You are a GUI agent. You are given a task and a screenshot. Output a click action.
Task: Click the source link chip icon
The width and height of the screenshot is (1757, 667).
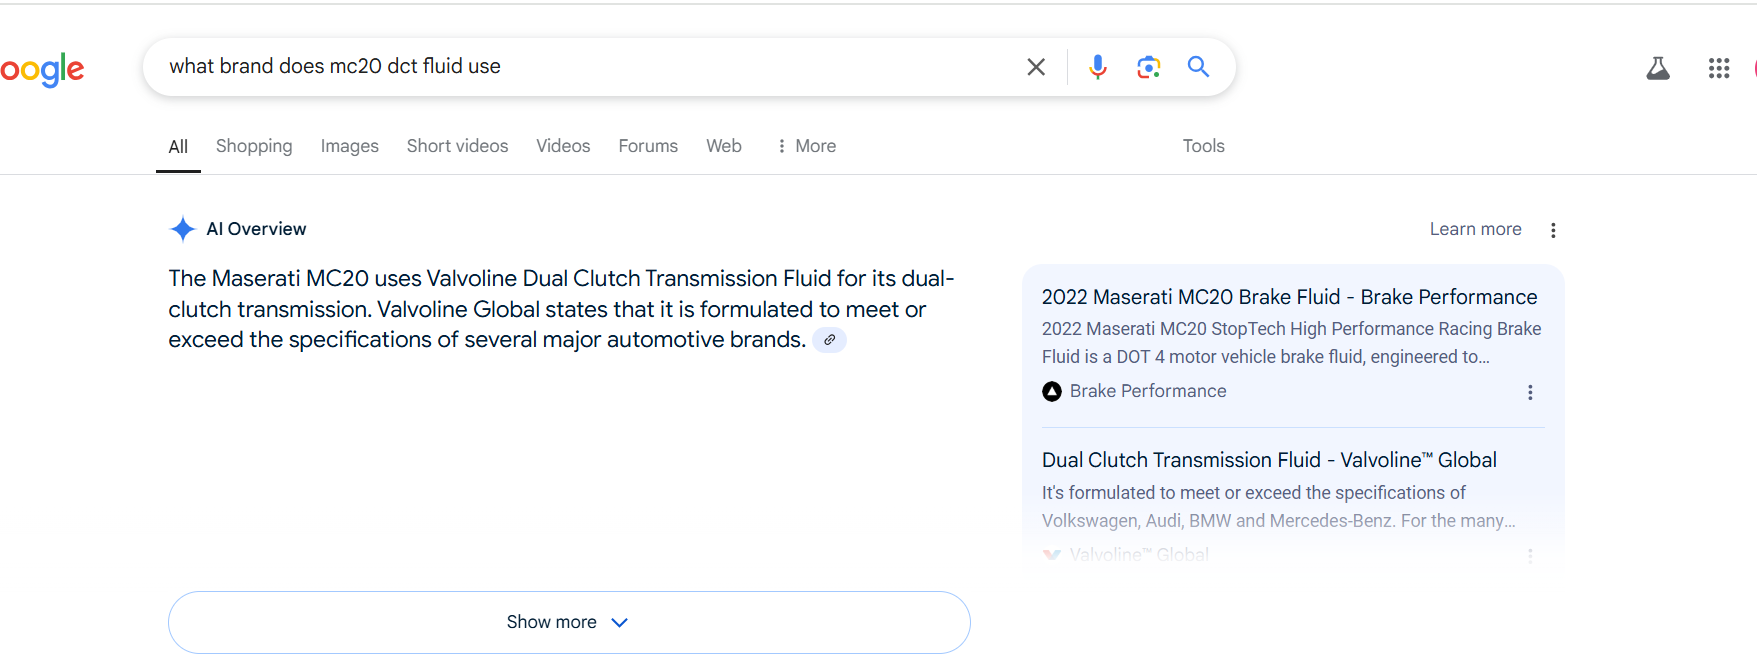tap(829, 340)
